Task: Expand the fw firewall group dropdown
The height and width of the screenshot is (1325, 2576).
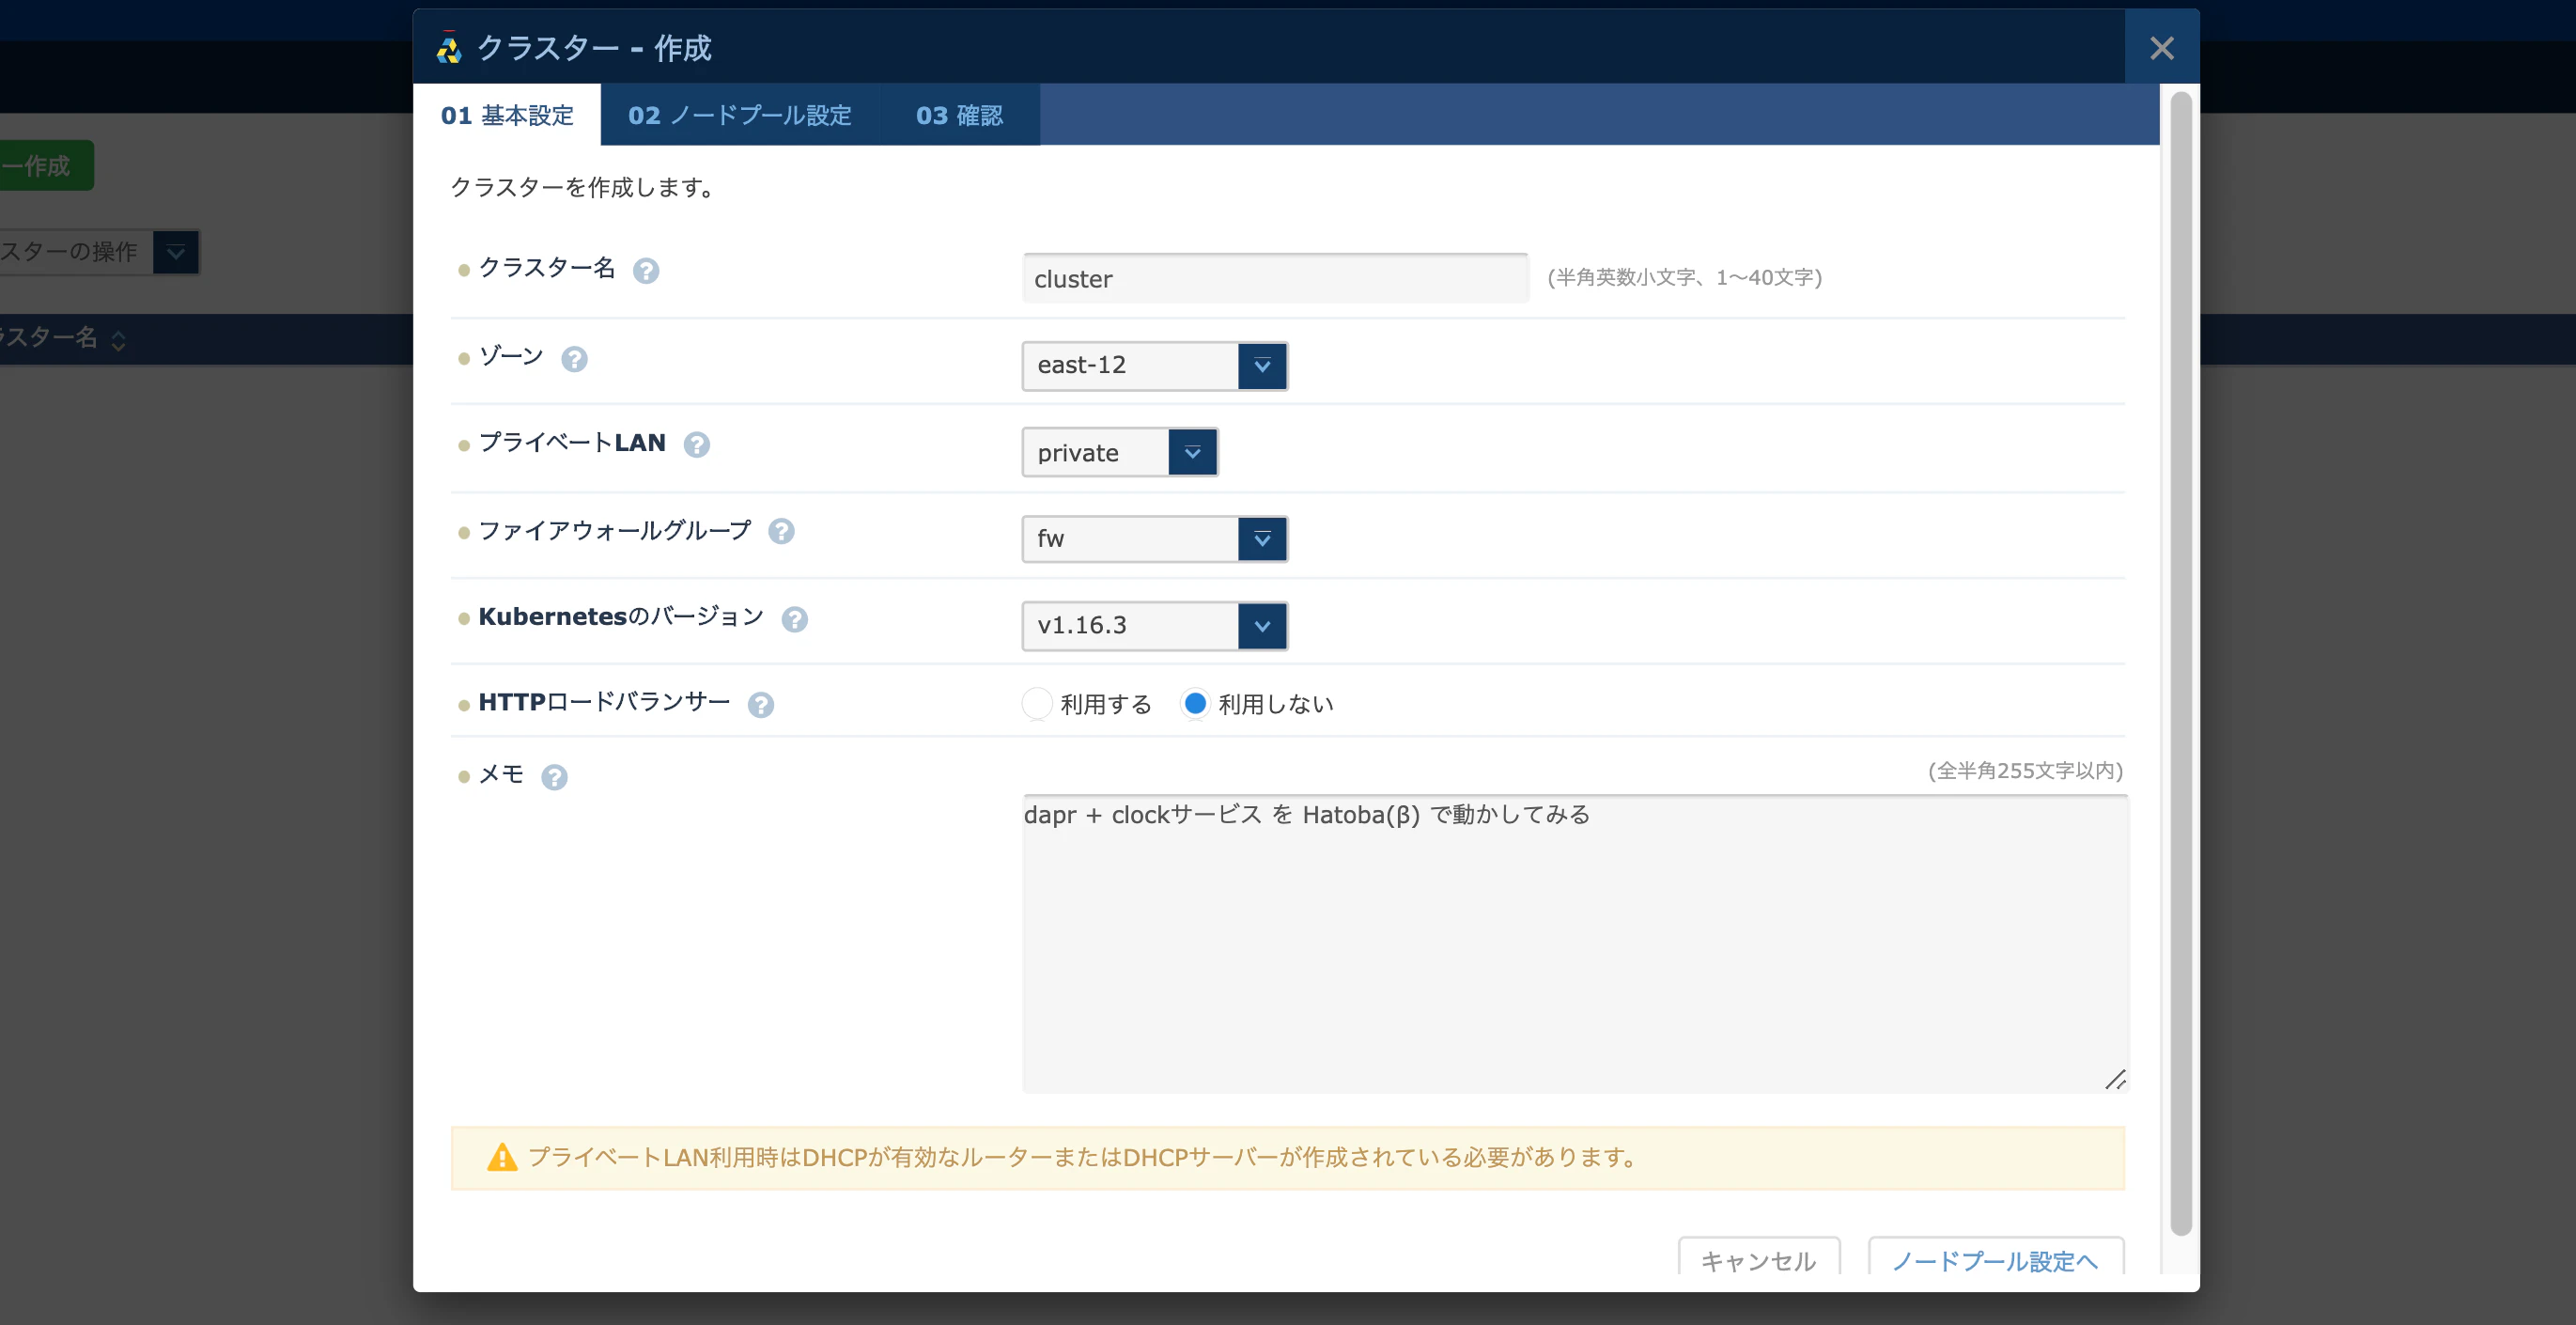Action: 1155,540
